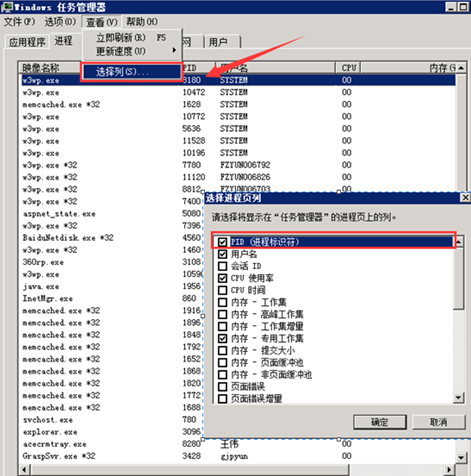The height and width of the screenshot is (476, 471).
Task: Click the Task Manager title bar icon
Action: tap(6, 7)
